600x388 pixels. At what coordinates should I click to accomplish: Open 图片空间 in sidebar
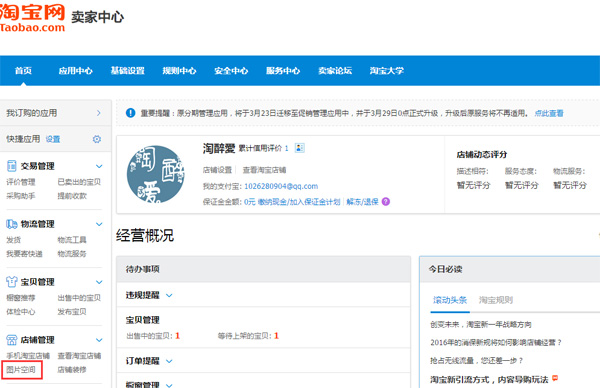[21, 370]
